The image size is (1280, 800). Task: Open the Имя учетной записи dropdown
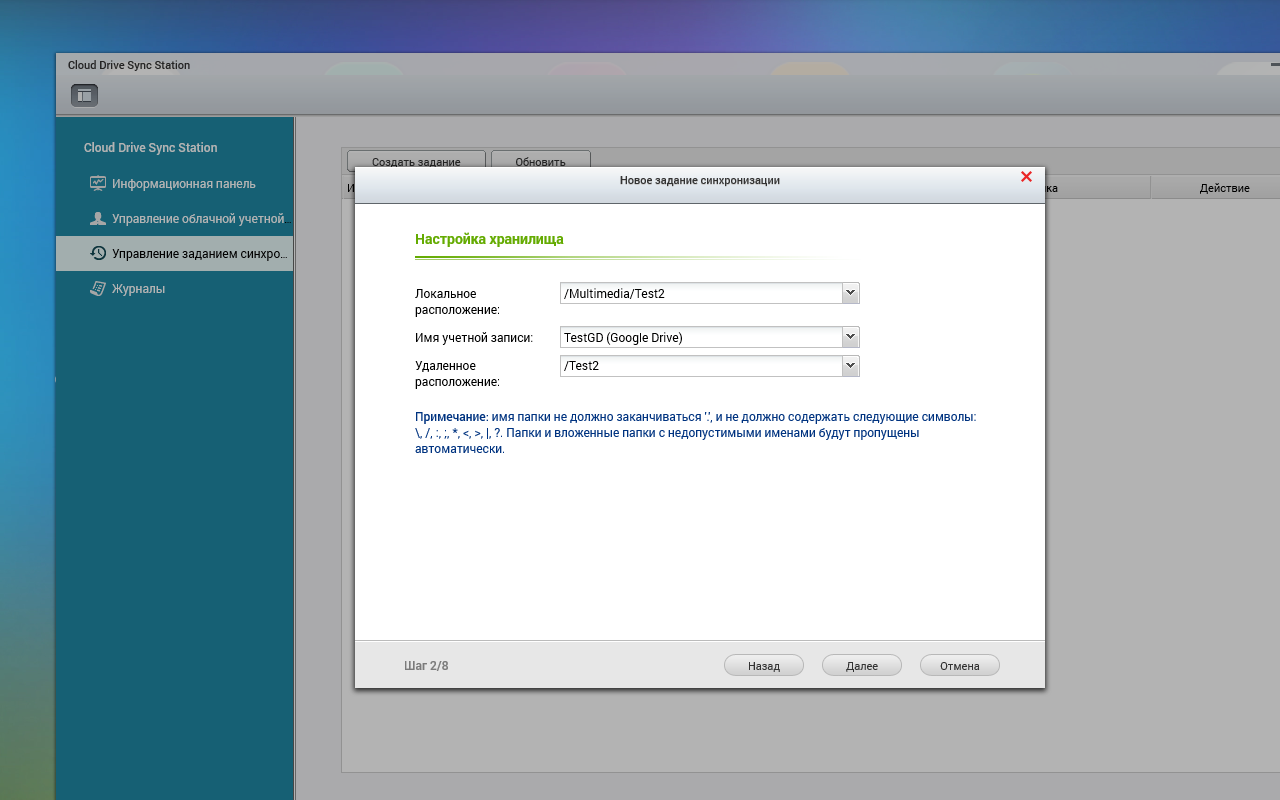coord(850,337)
